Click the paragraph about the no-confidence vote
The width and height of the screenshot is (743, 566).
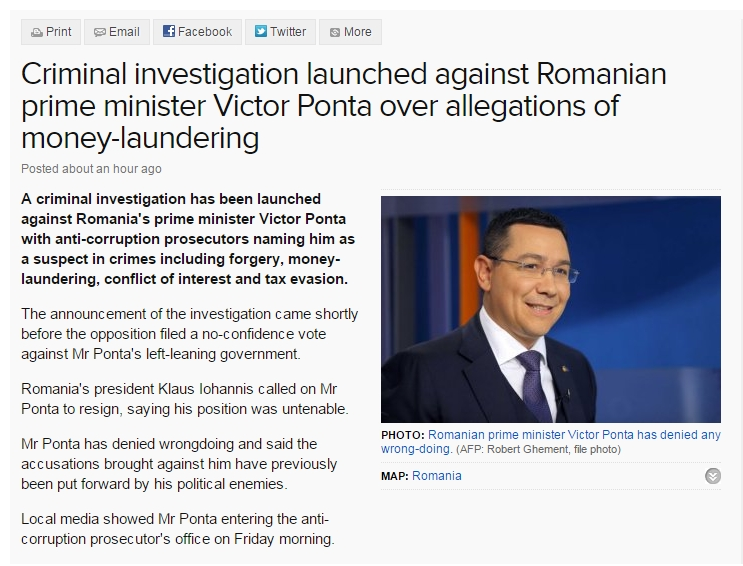[x=189, y=334]
